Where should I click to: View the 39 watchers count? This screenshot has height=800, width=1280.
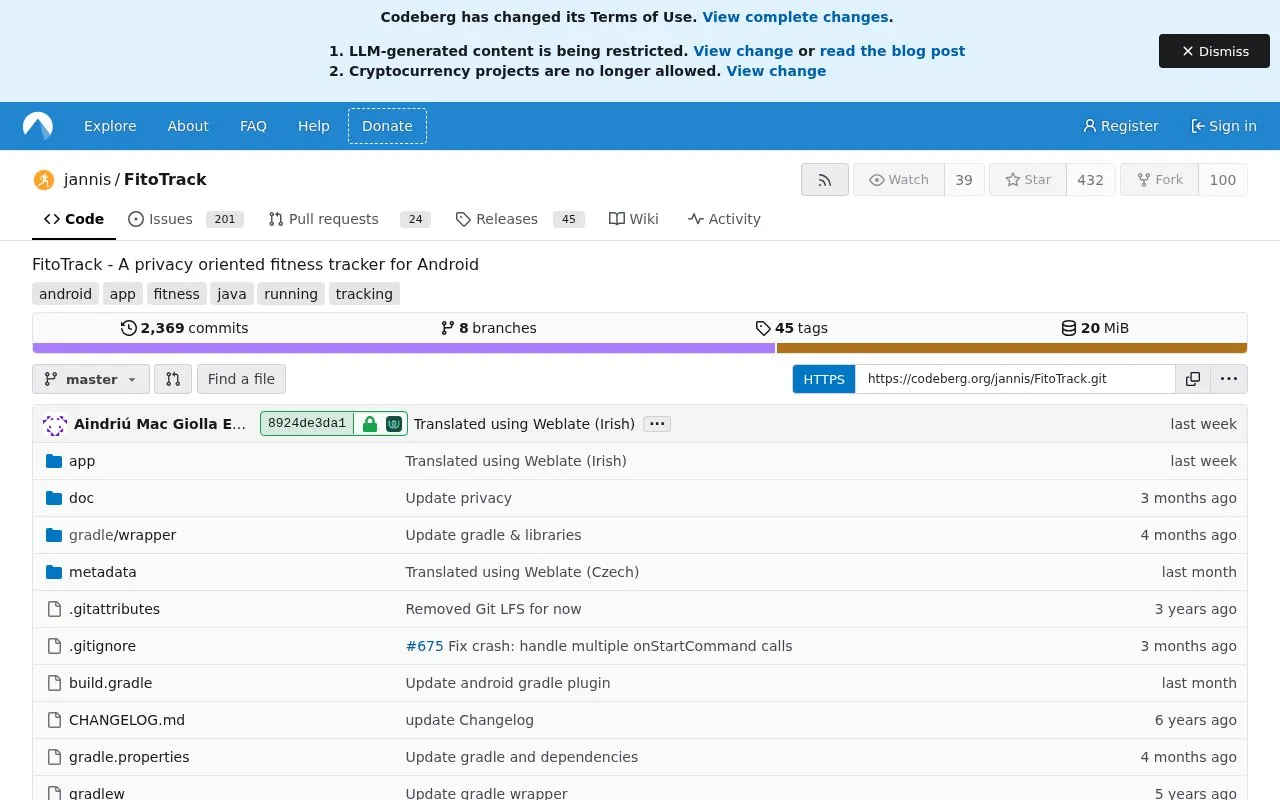click(x=964, y=180)
